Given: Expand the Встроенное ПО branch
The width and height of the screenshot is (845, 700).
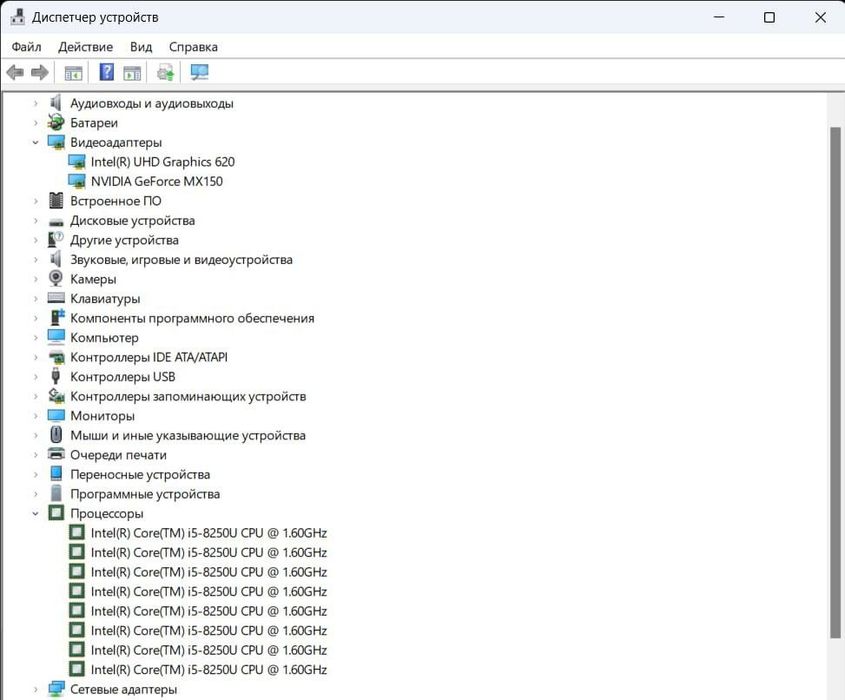Looking at the screenshot, I should point(36,201).
